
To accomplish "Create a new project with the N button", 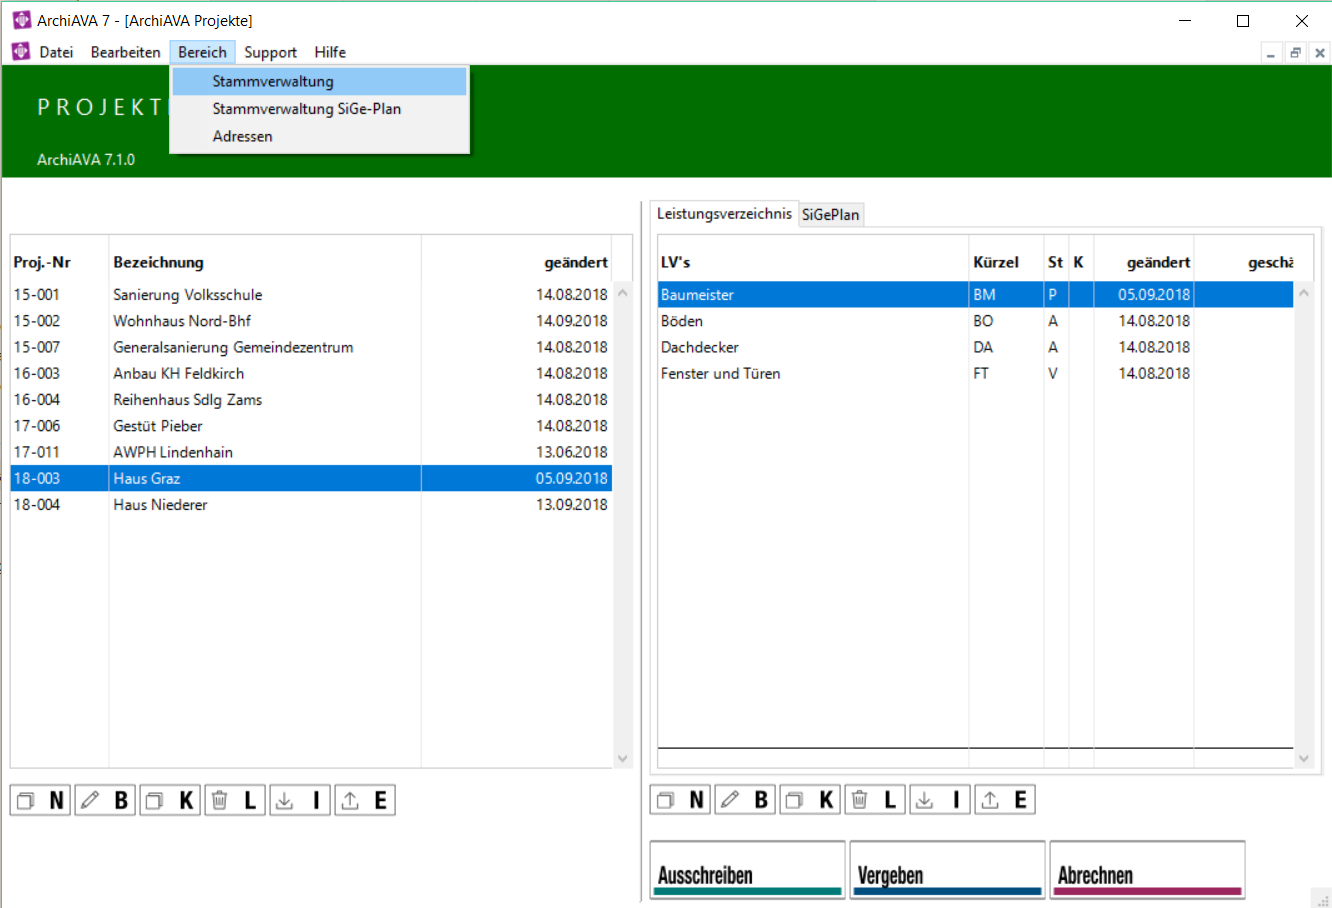I will (x=41, y=800).
